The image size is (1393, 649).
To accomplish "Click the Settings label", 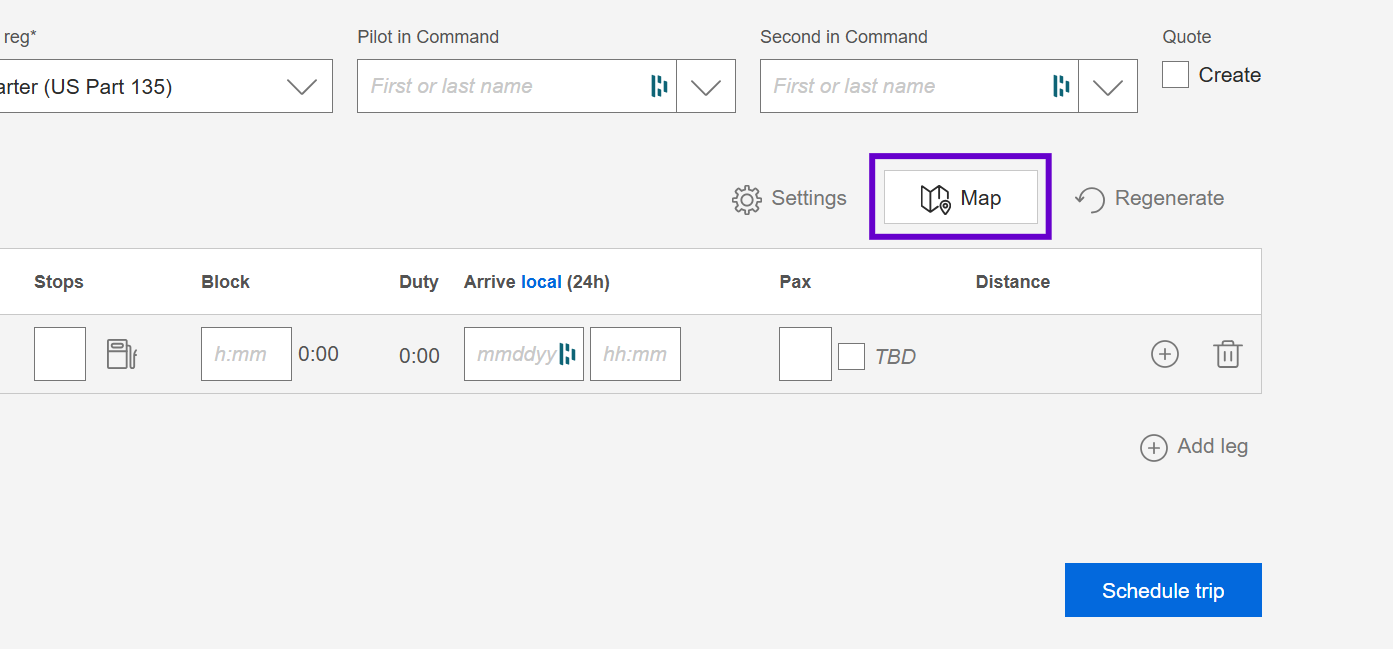I will point(809,198).
